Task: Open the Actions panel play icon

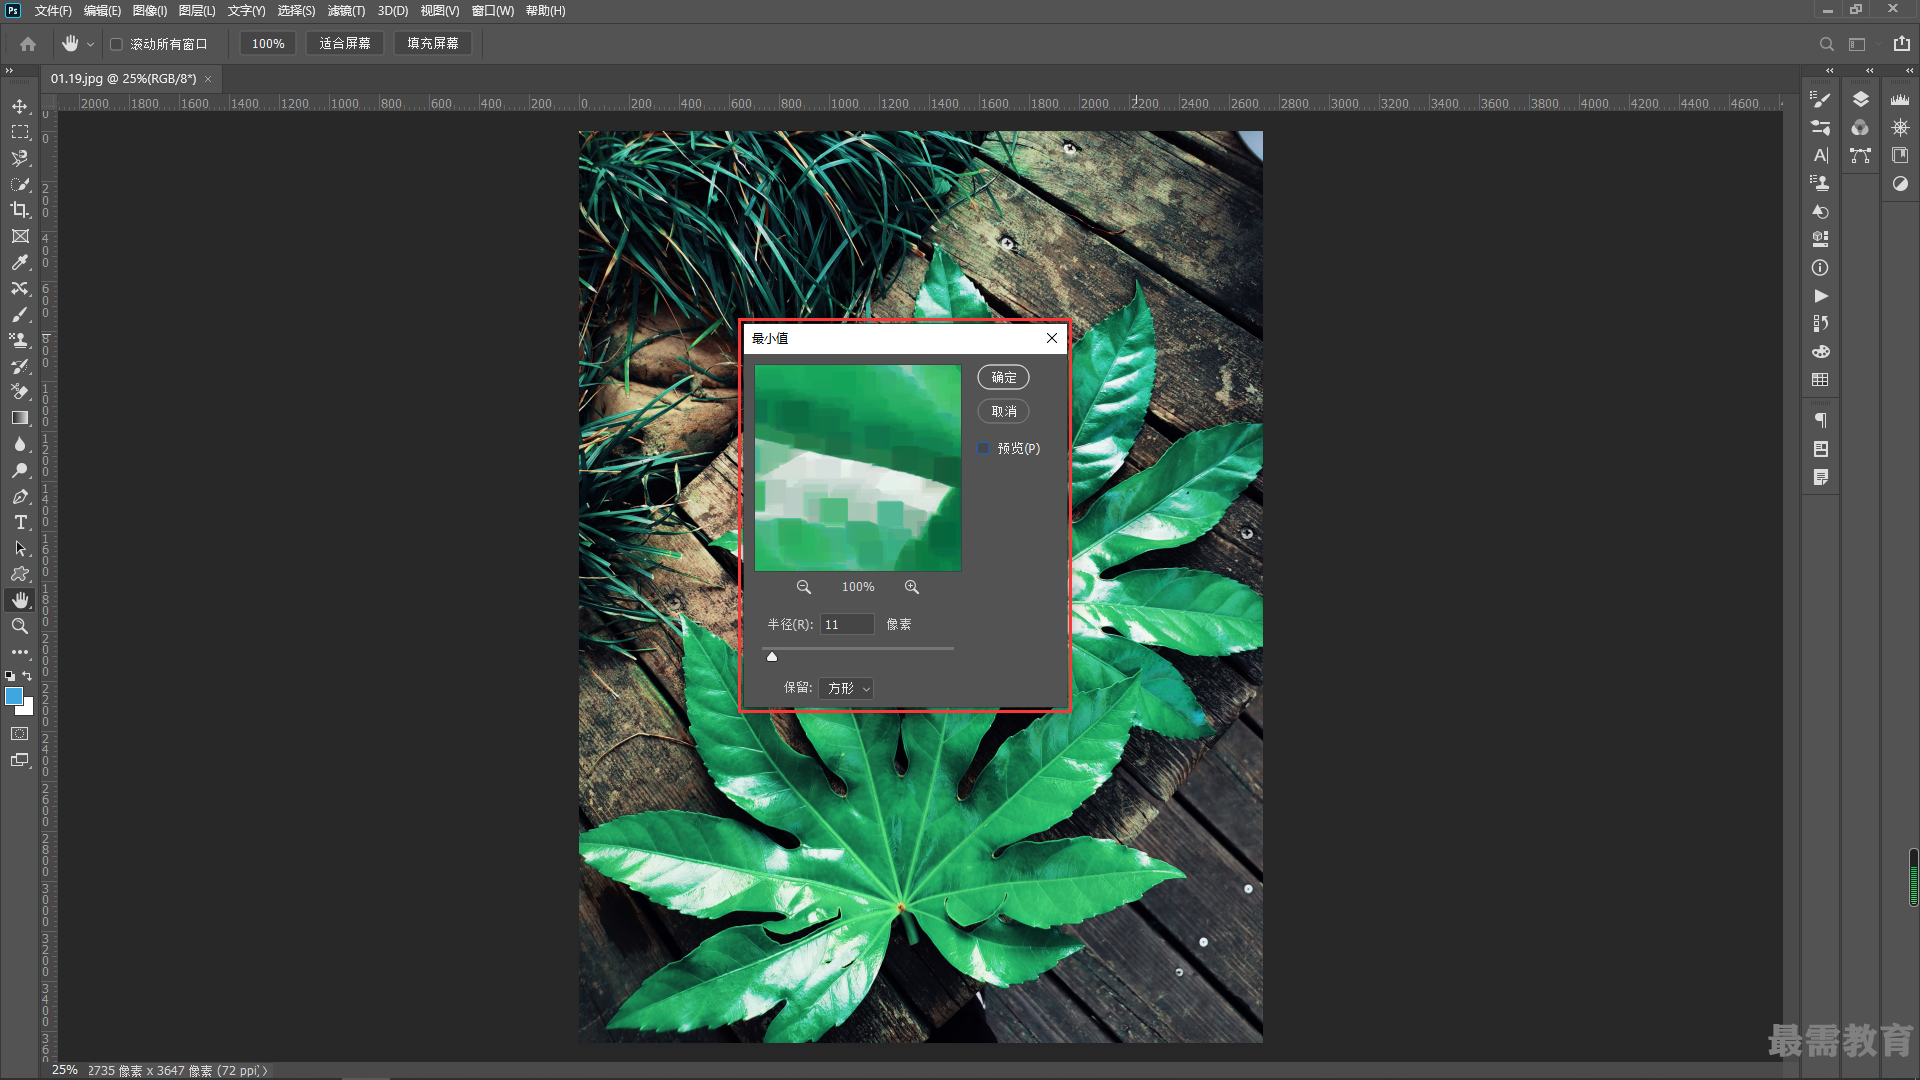Action: point(1820,296)
